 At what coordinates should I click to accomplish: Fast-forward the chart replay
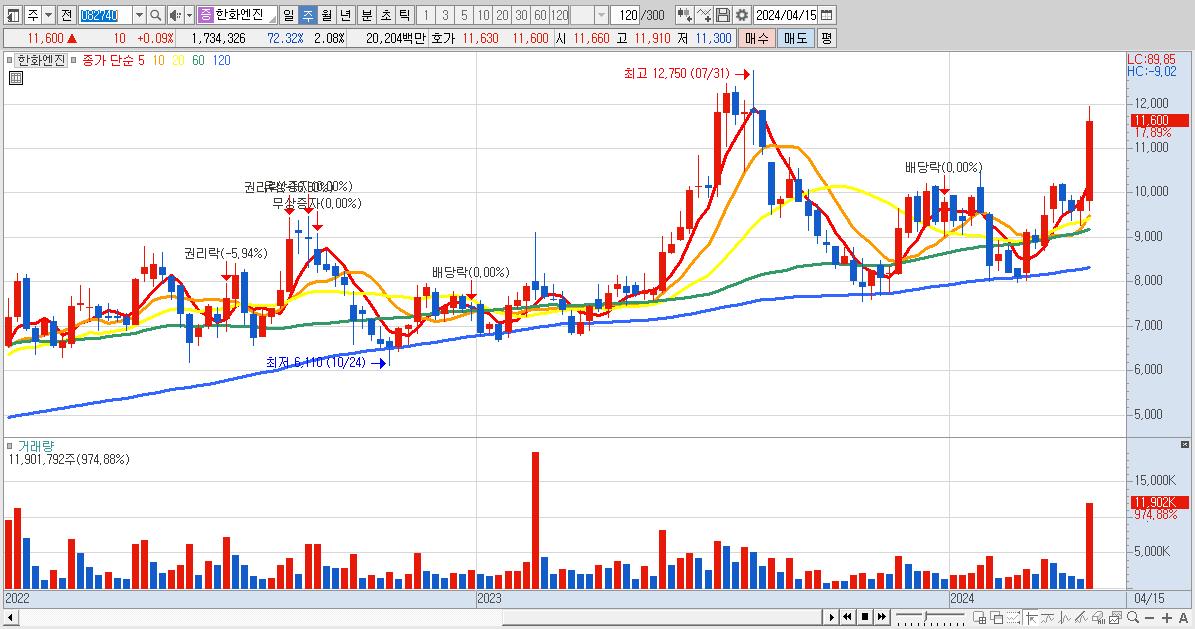[x=882, y=617]
